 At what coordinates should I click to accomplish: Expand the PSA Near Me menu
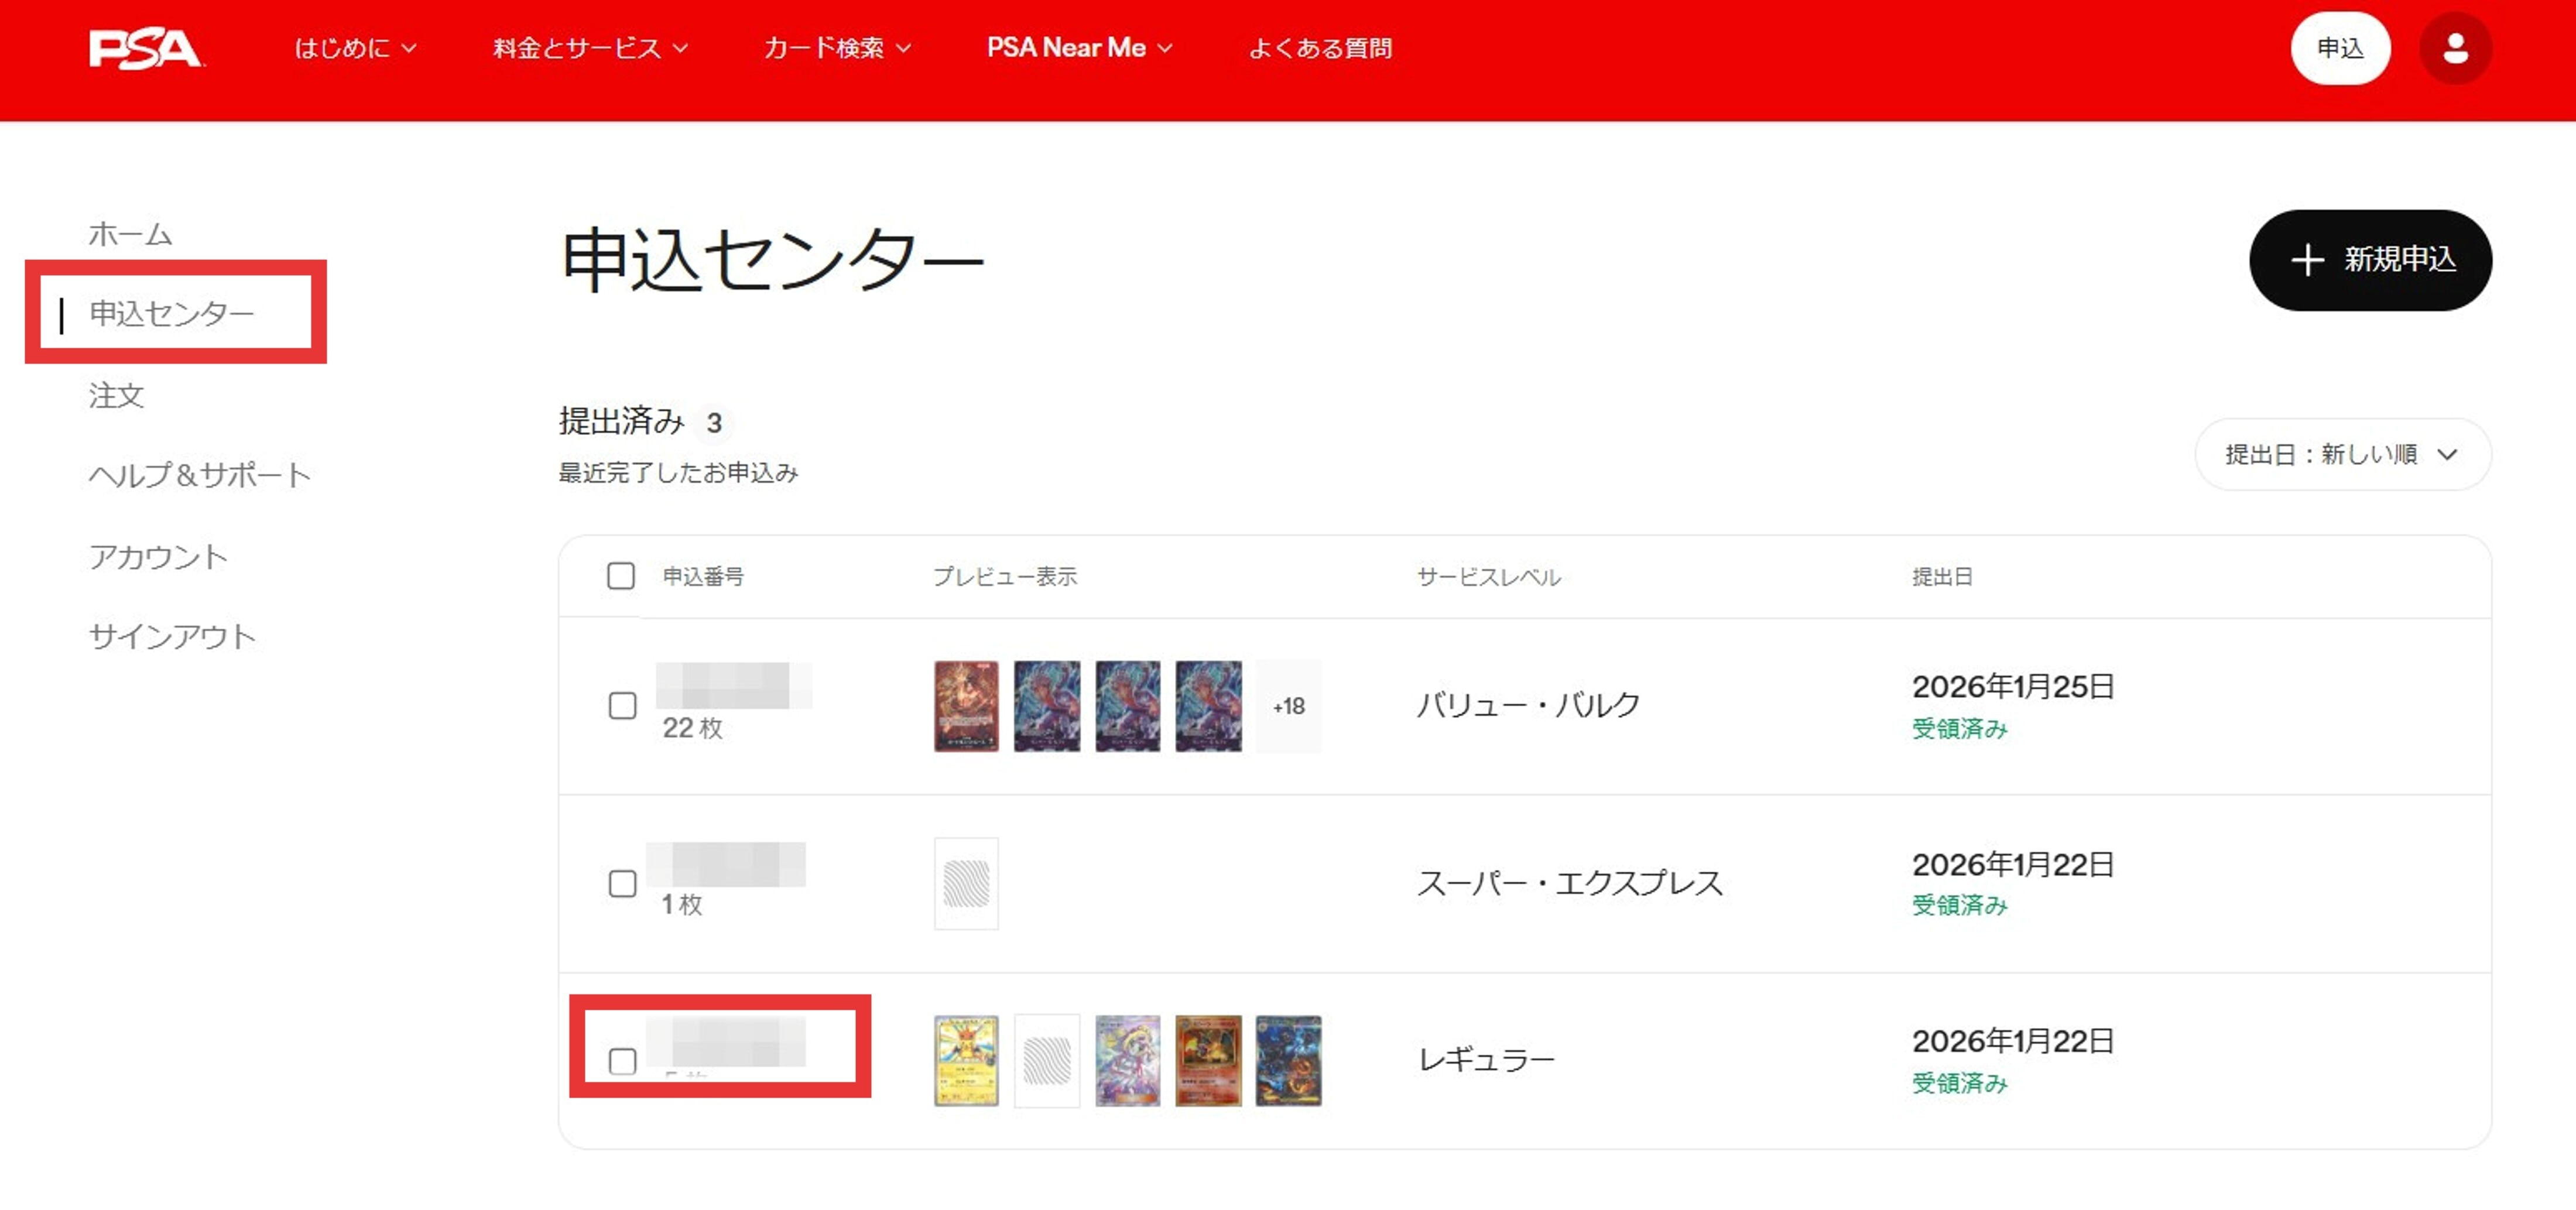[1079, 48]
